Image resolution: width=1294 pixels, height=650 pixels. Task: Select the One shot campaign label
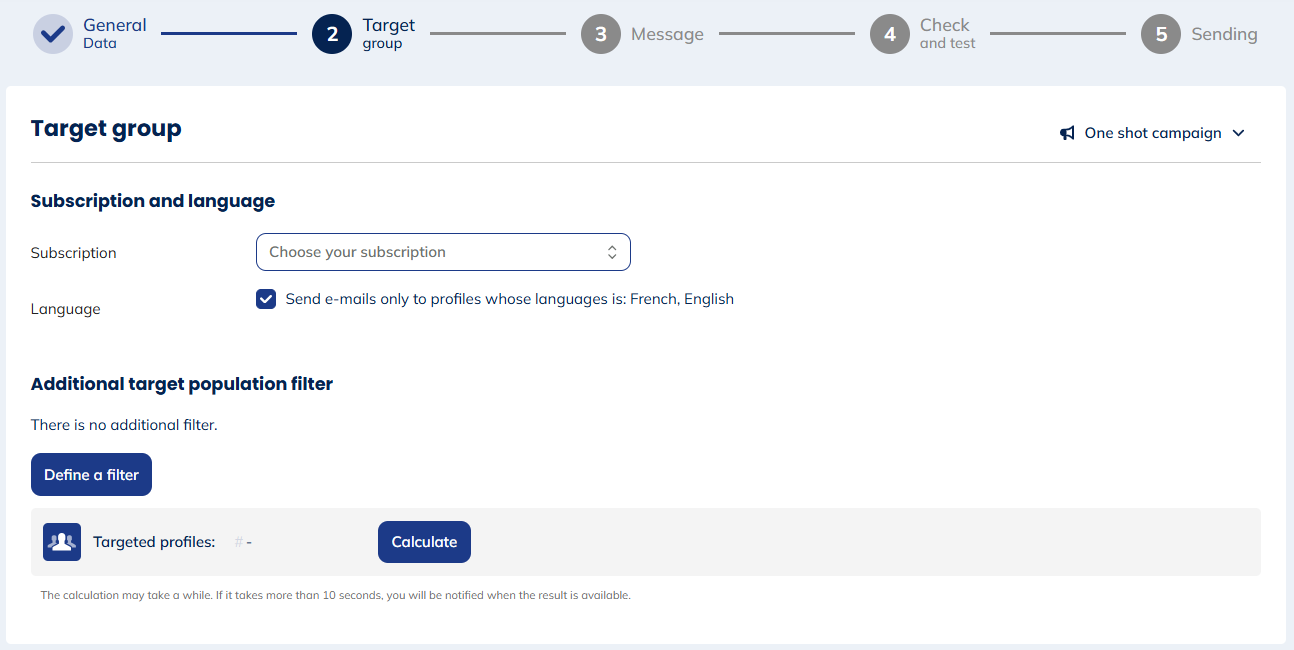tap(1152, 132)
